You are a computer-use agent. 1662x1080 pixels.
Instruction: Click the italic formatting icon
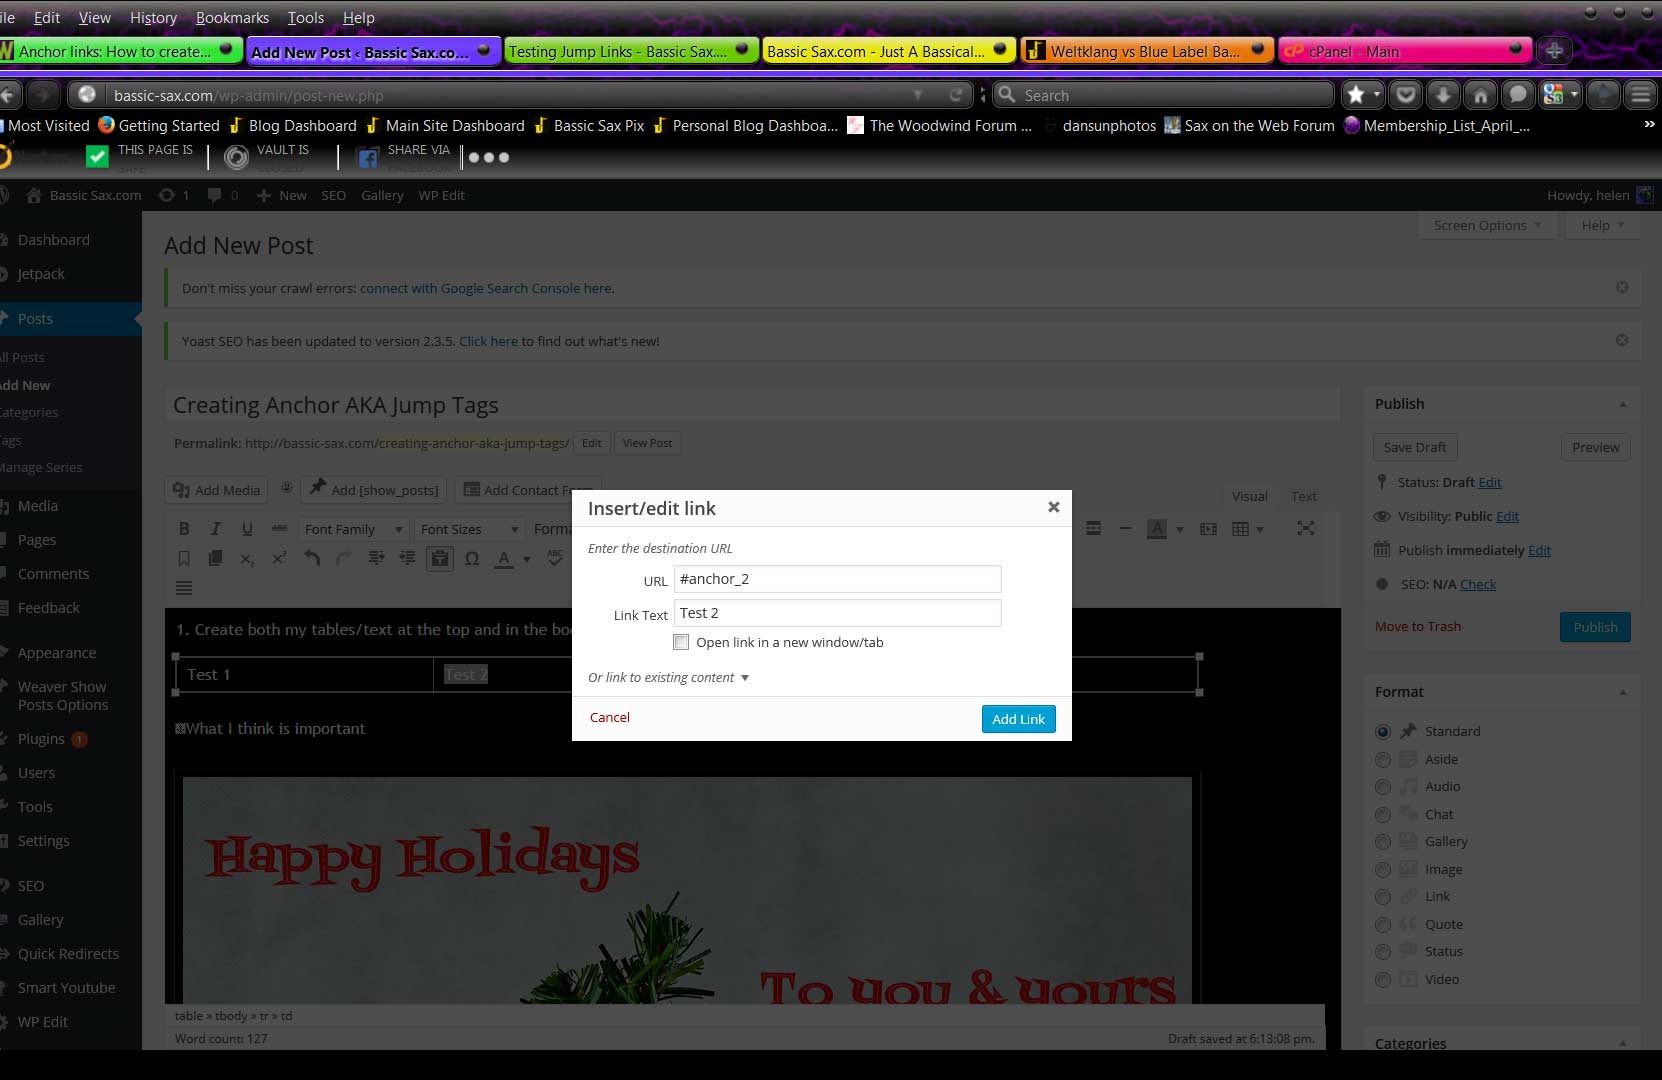215,529
